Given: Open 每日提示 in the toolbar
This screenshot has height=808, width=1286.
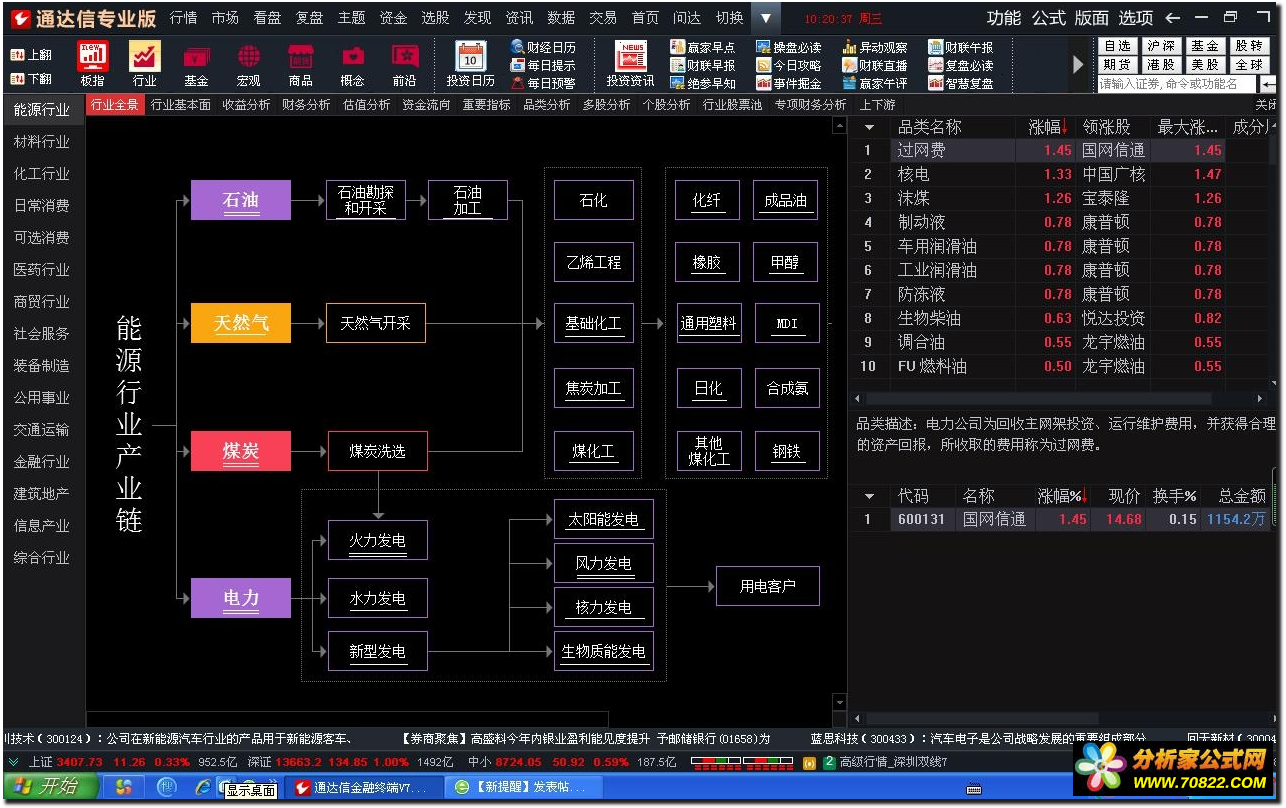Looking at the screenshot, I should pyautogui.click(x=544, y=65).
